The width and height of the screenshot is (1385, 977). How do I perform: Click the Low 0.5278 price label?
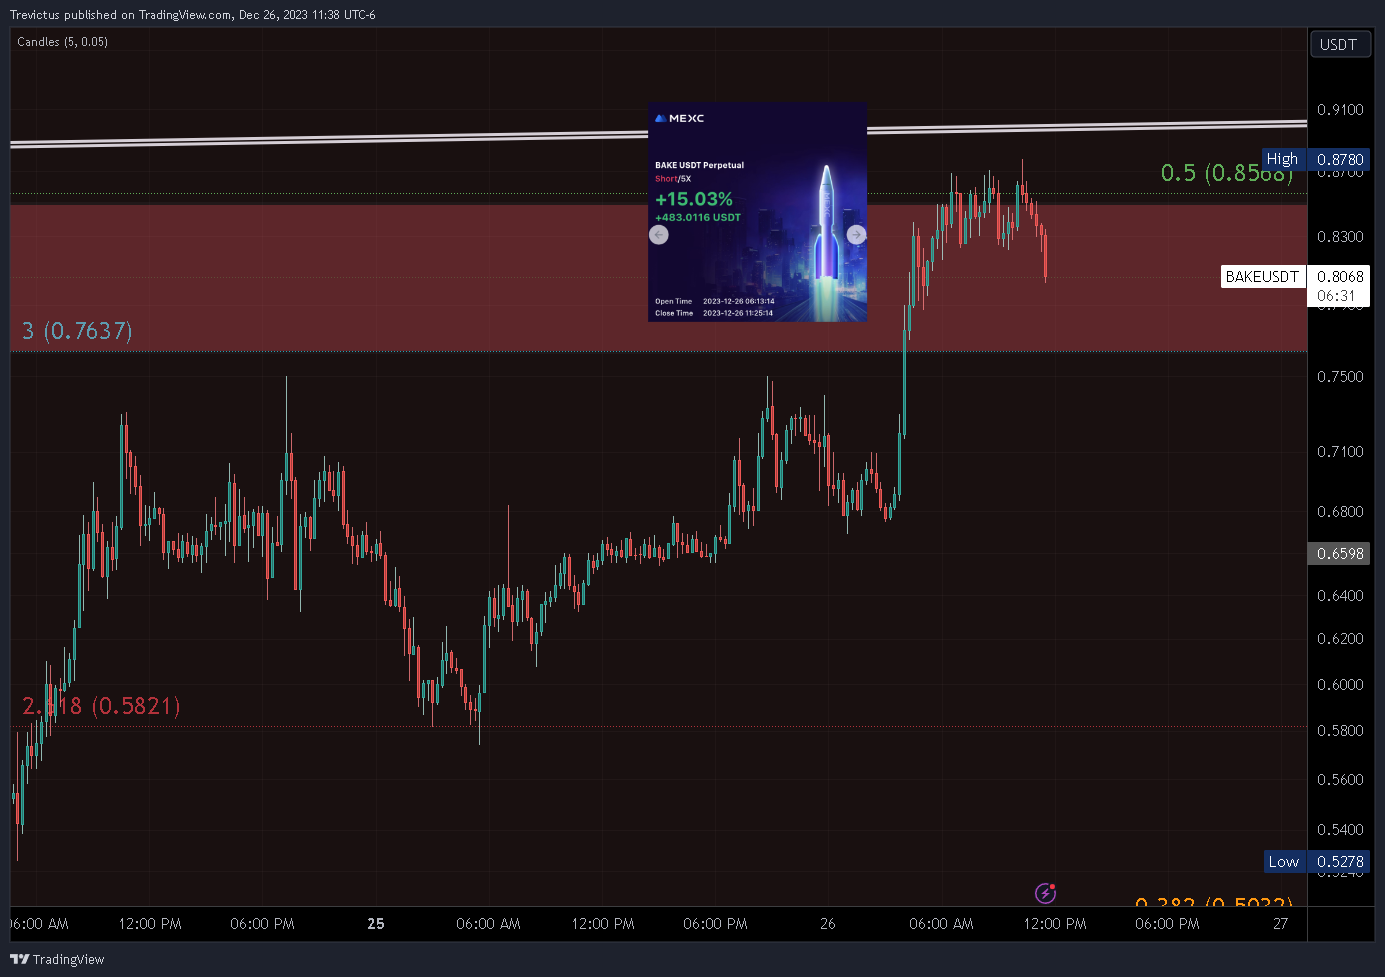[1315, 861]
